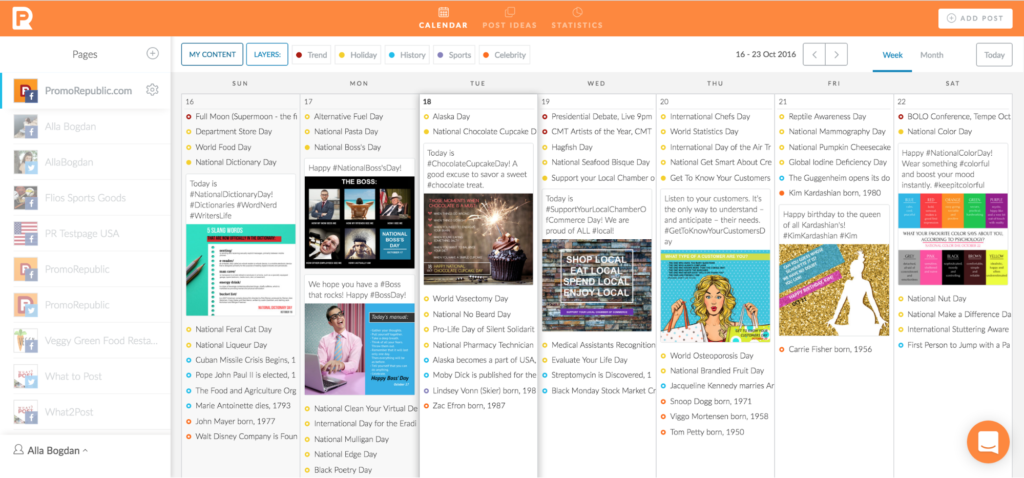Add a new page with plus icon

[x=152, y=54]
